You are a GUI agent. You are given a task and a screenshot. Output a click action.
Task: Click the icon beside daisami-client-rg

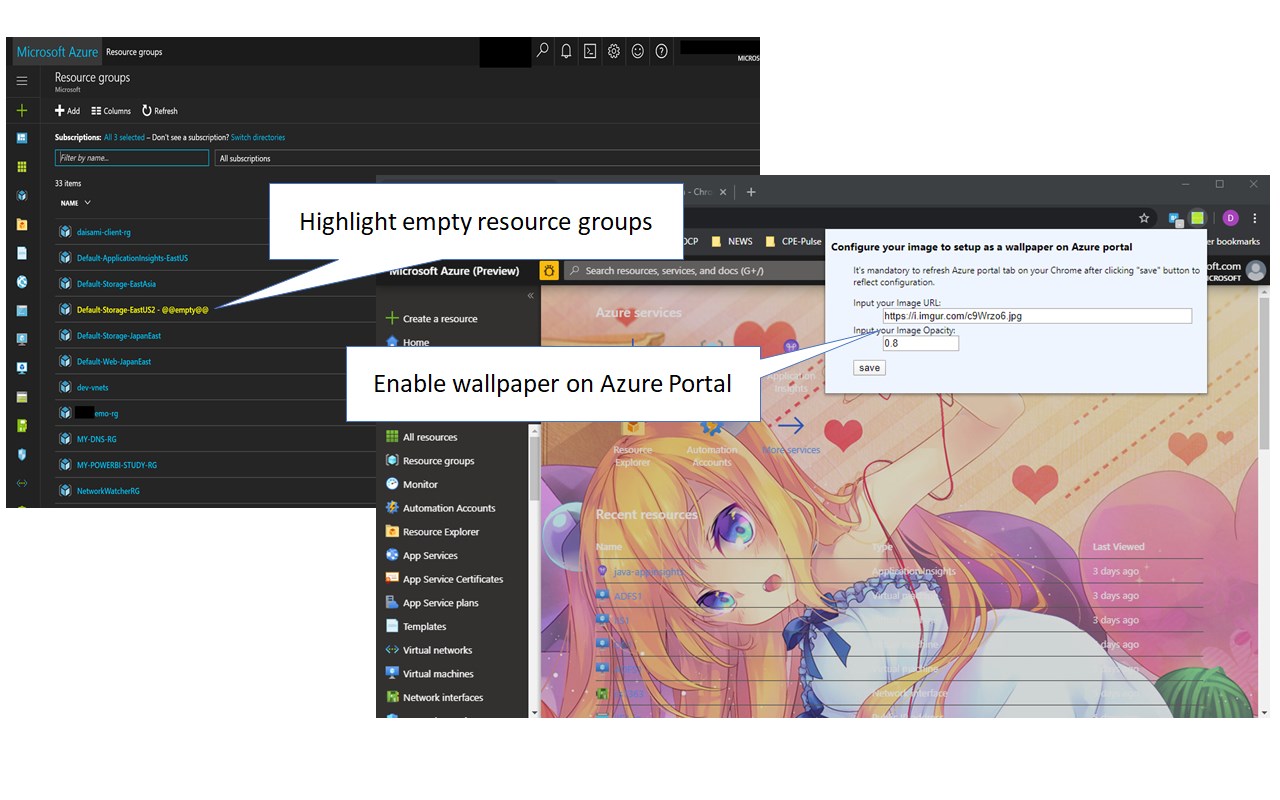click(65, 232)
